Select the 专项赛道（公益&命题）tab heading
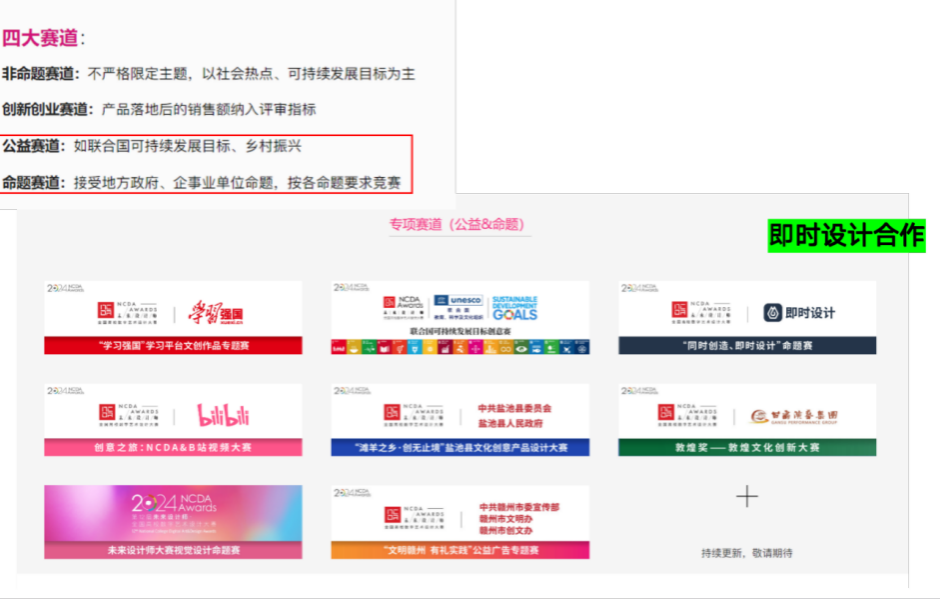The image size is (940, 600). tap(459, 225)
